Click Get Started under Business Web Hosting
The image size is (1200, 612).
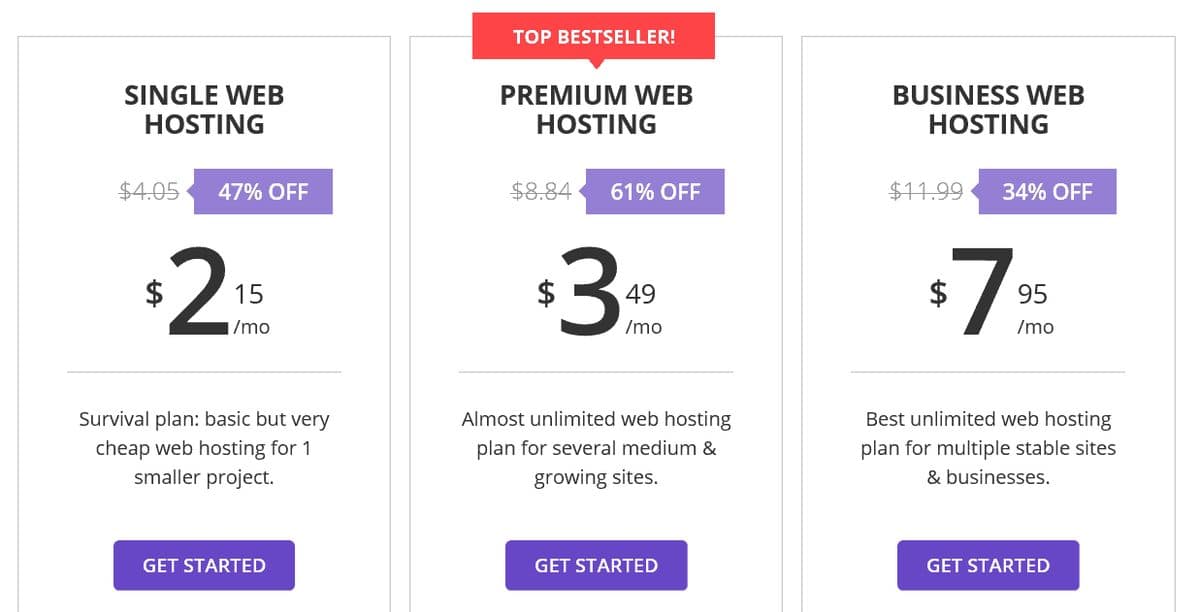(988, 565)
